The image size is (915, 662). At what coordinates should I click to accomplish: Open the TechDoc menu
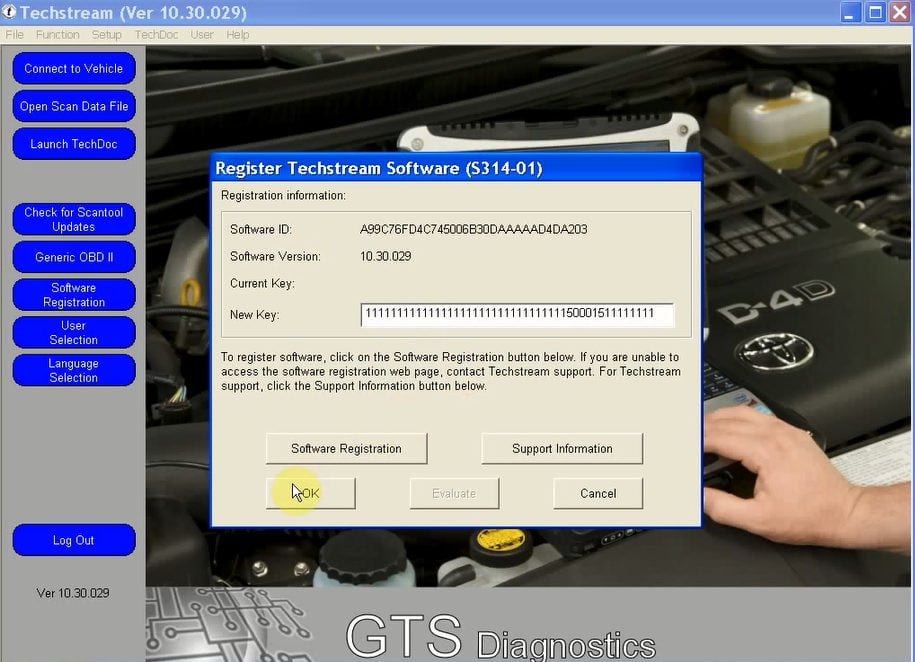pos(156,34)
